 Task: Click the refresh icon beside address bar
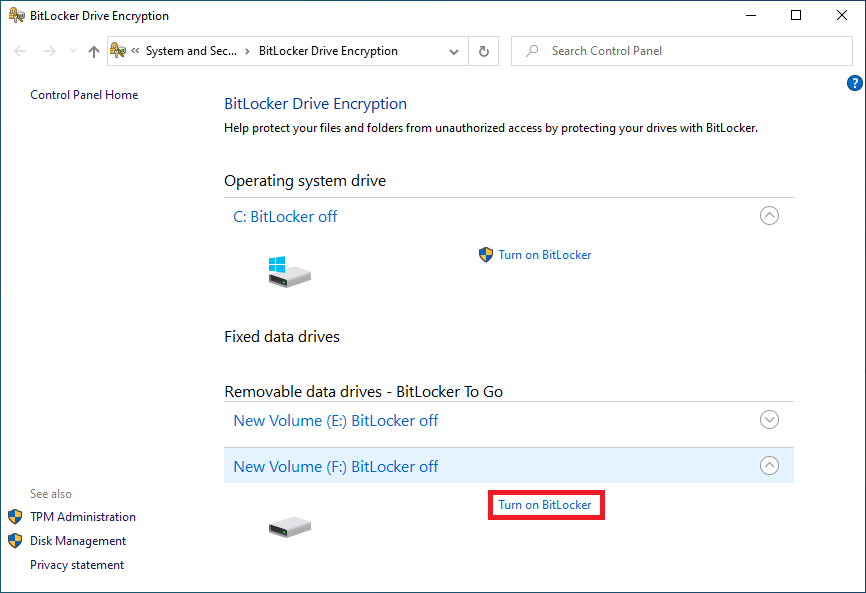coord(484,51)
